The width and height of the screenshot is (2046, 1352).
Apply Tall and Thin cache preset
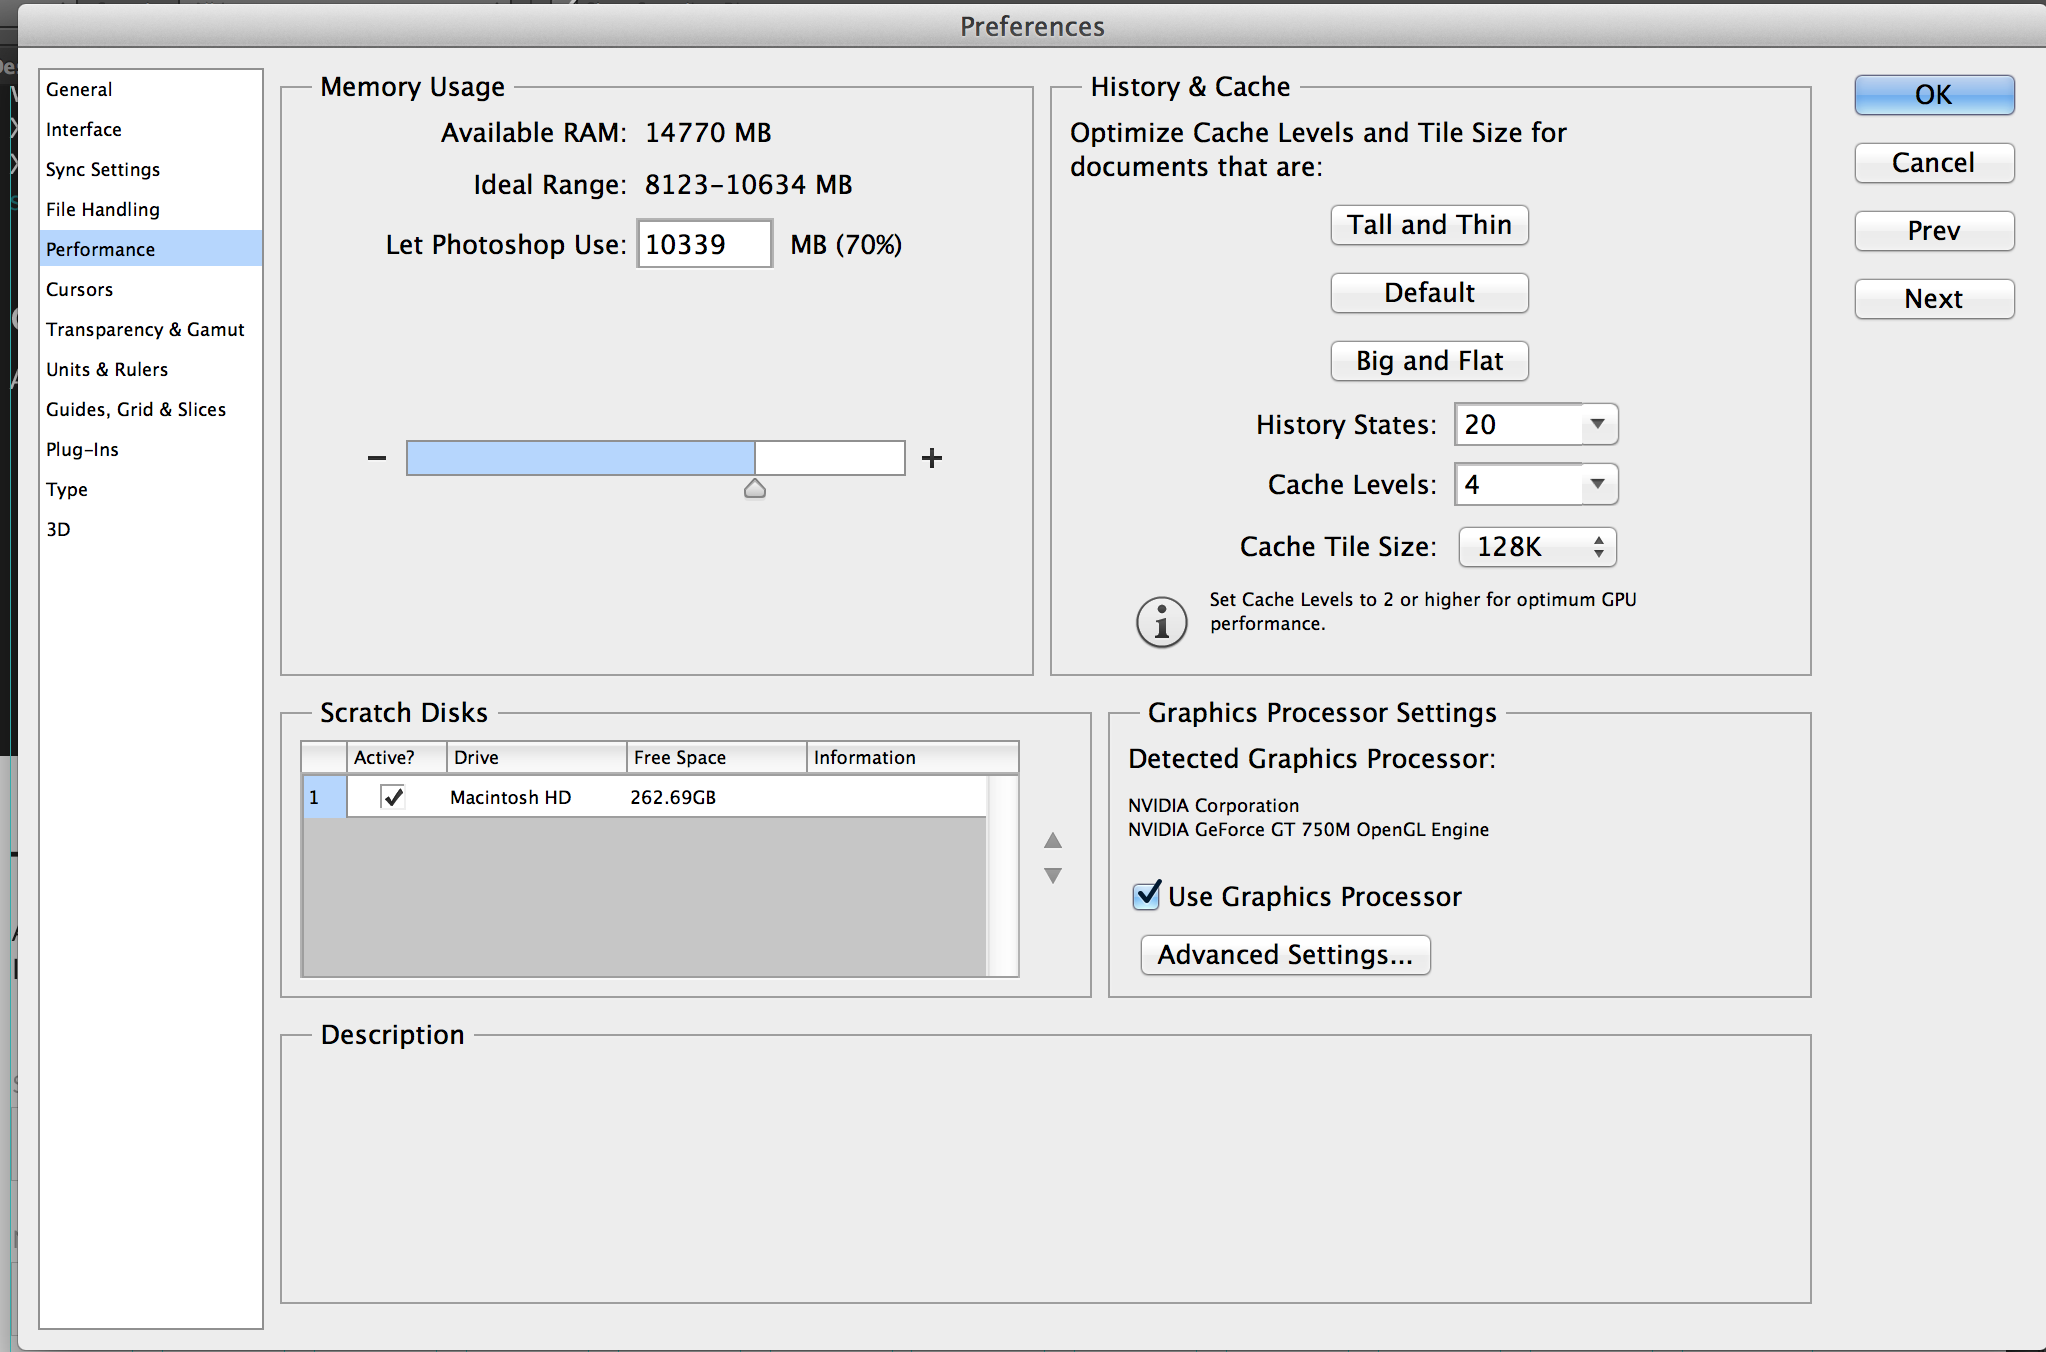click(x=1429, y=225)
